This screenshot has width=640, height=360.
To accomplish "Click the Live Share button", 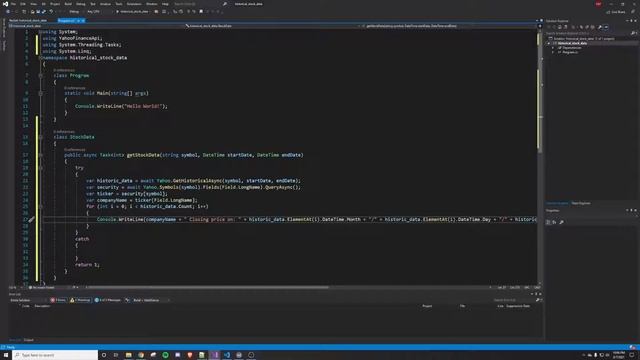I will pyautogui.click(x=616, y=12).
